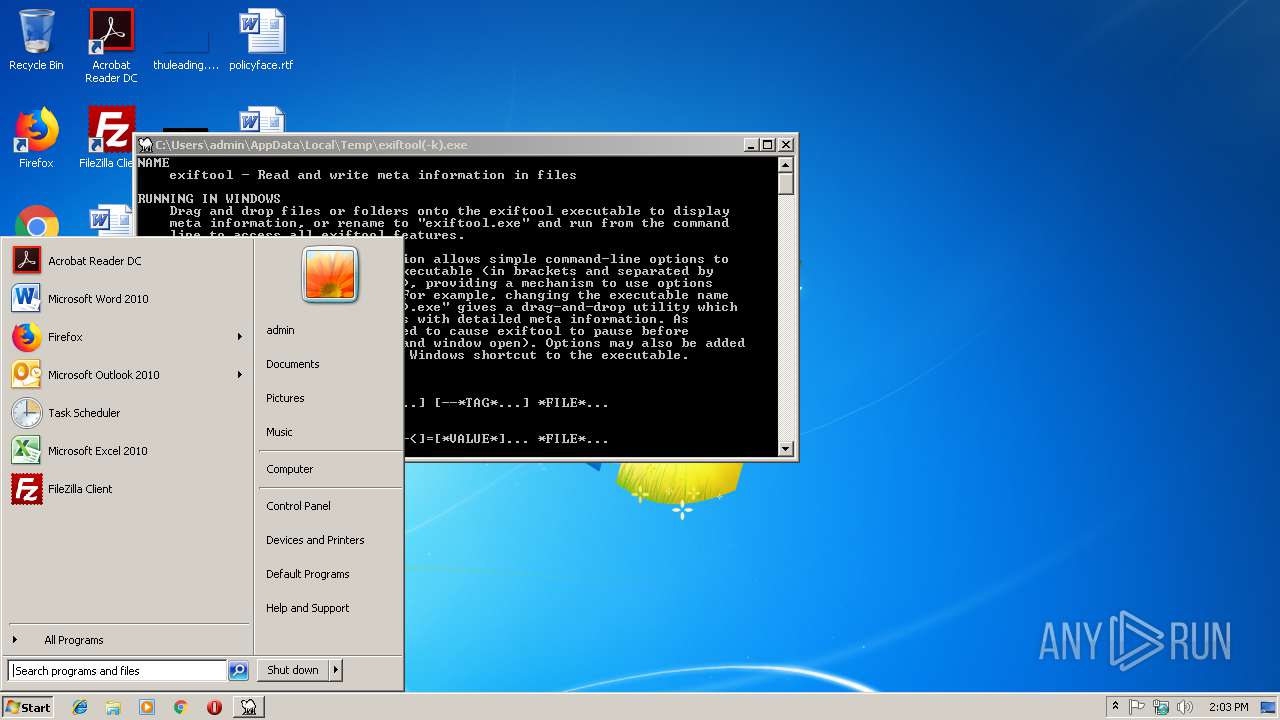Click the Shut down button

tap(293, 671)
